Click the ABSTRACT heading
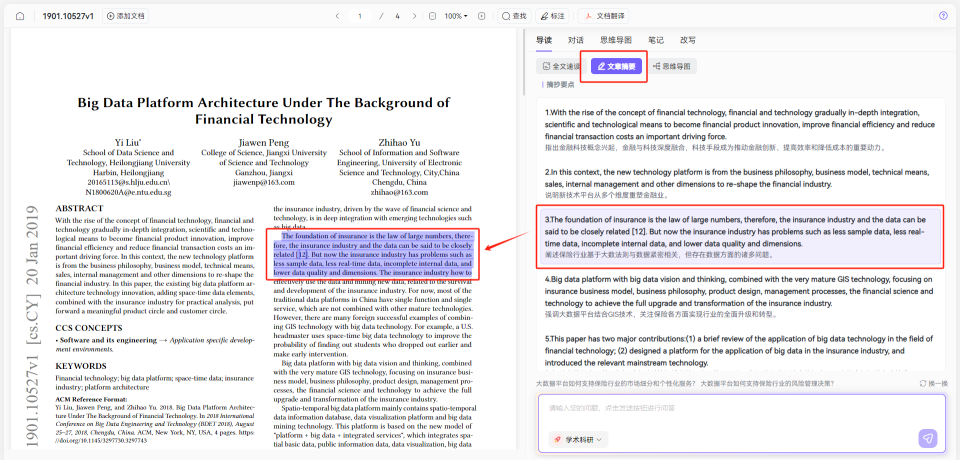 tap(80, 208)
